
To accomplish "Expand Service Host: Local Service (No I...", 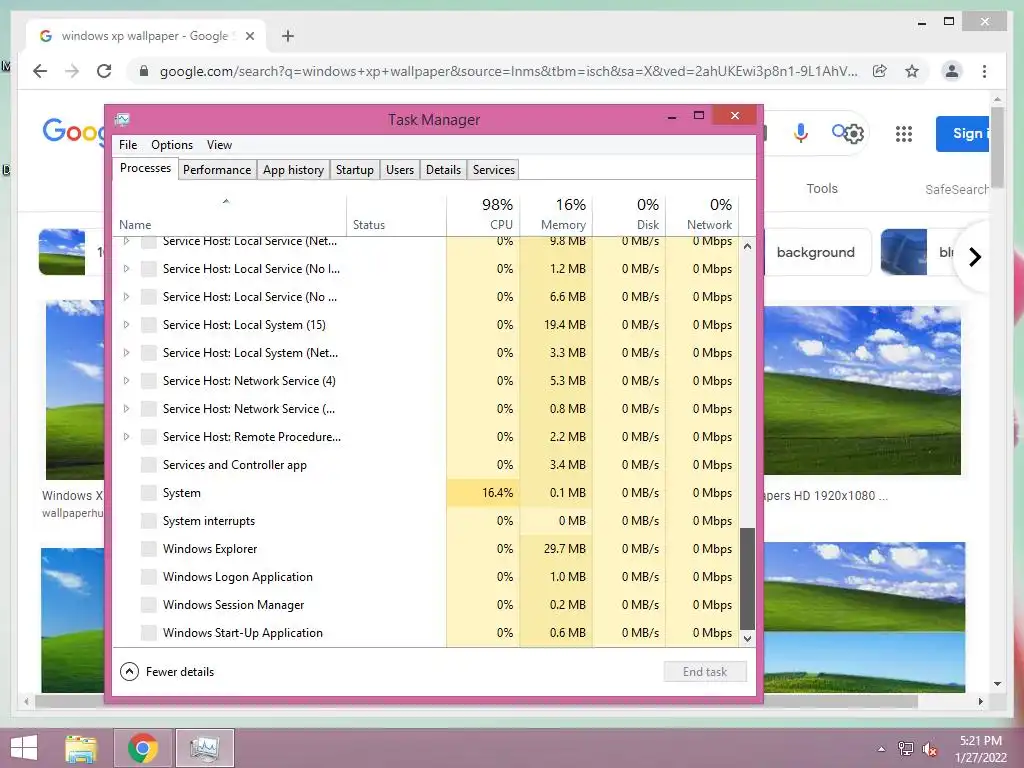I will pos(127,269).
